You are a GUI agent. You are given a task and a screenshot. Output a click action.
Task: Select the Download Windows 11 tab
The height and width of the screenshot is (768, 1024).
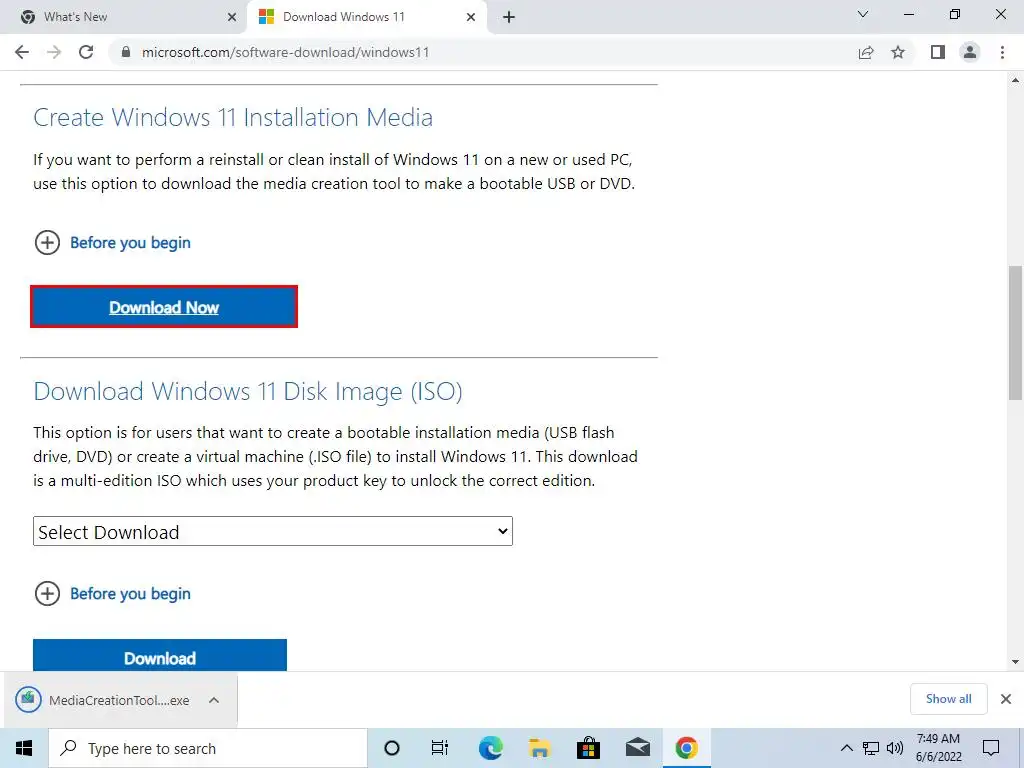coord(366,17)
